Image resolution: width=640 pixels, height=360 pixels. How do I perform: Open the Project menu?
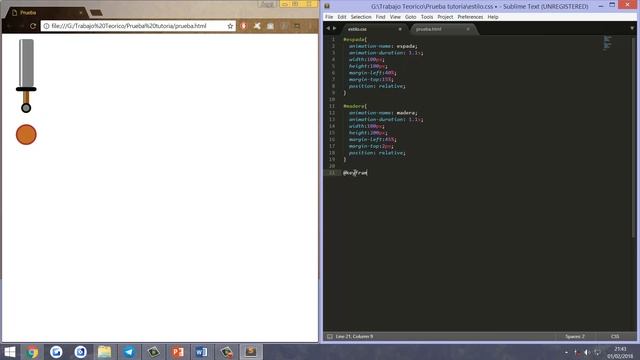(445, 17)
